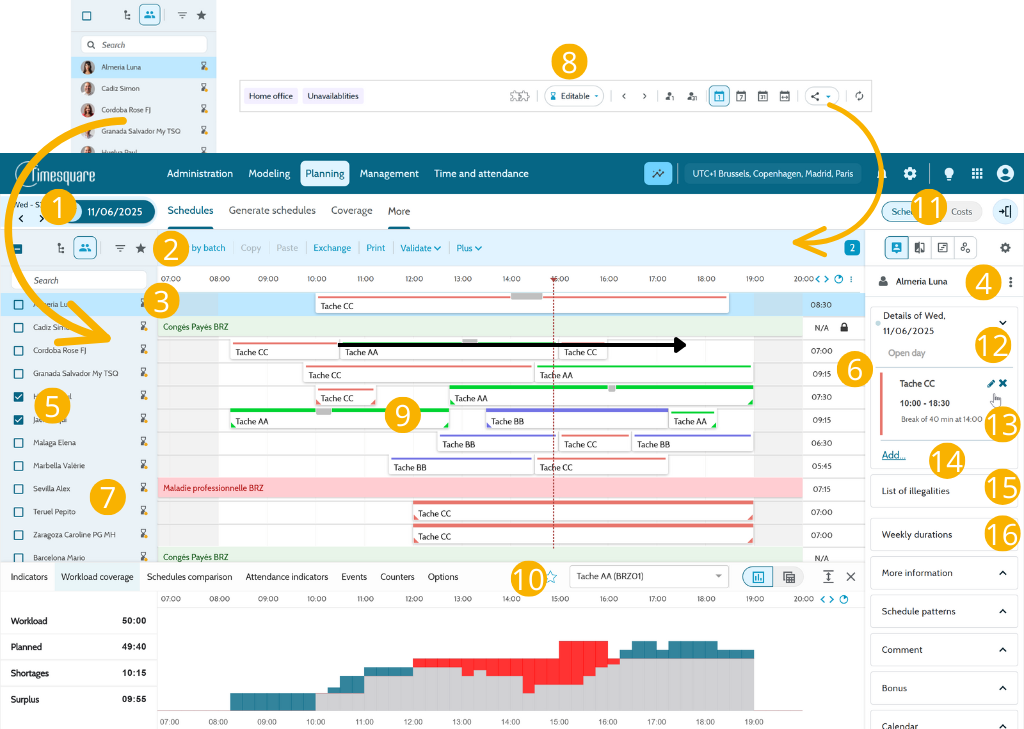Click the Exchange button in the toolbar
The height and width of the screenshot is (729, 1024).
click(x=332, y=248)
